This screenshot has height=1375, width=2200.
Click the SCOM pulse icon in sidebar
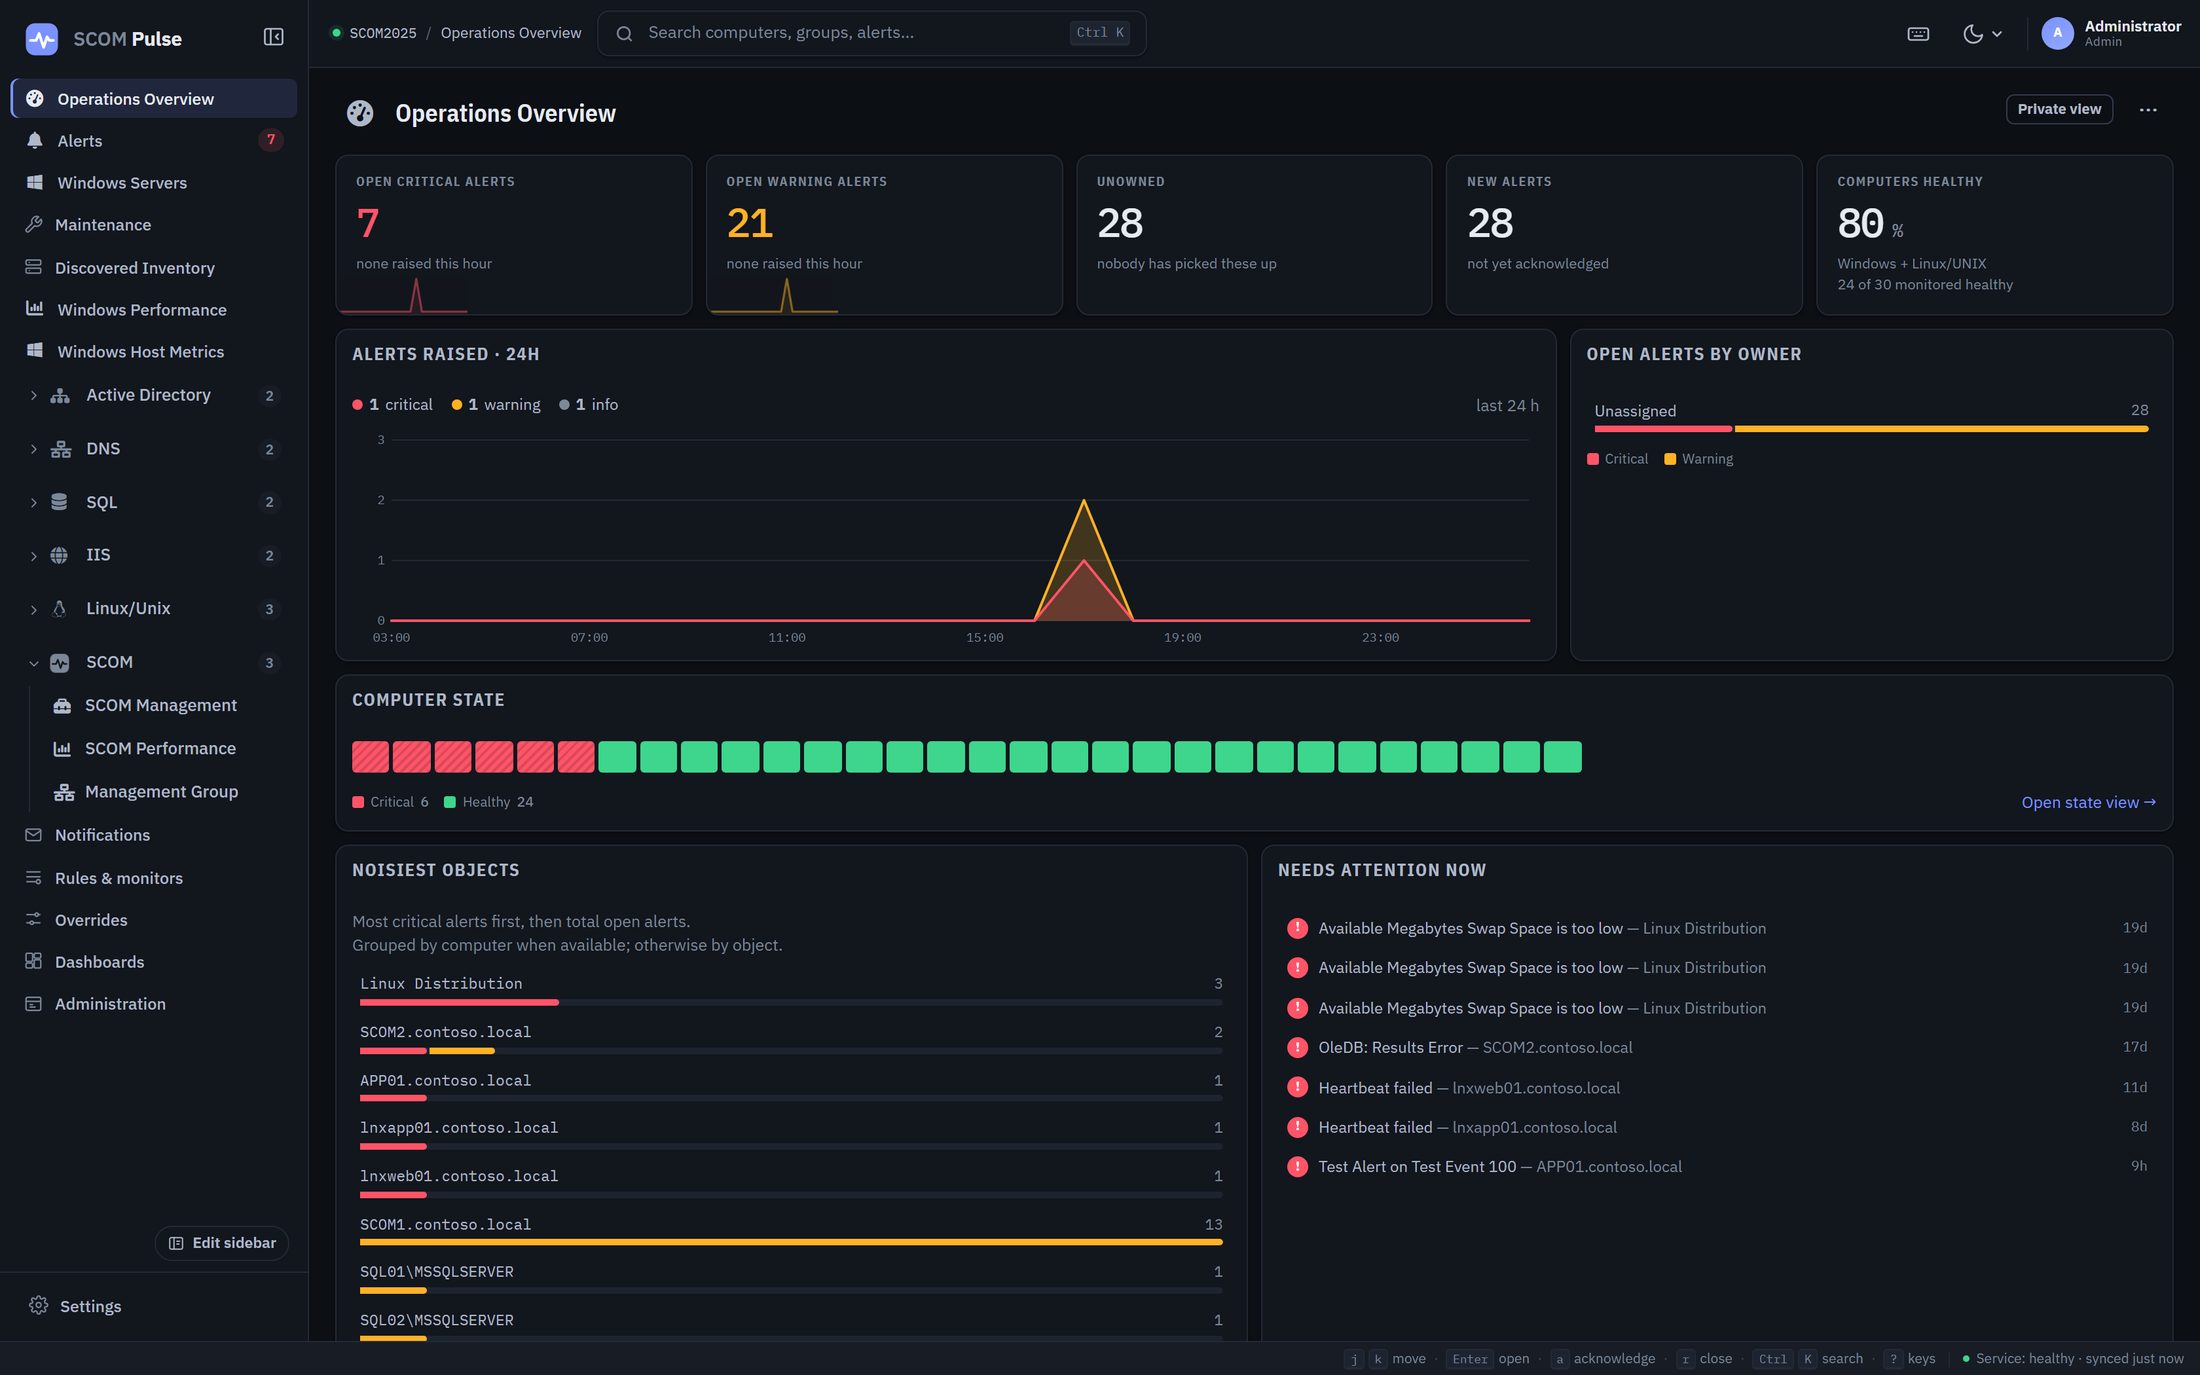[x=60, y=662]
